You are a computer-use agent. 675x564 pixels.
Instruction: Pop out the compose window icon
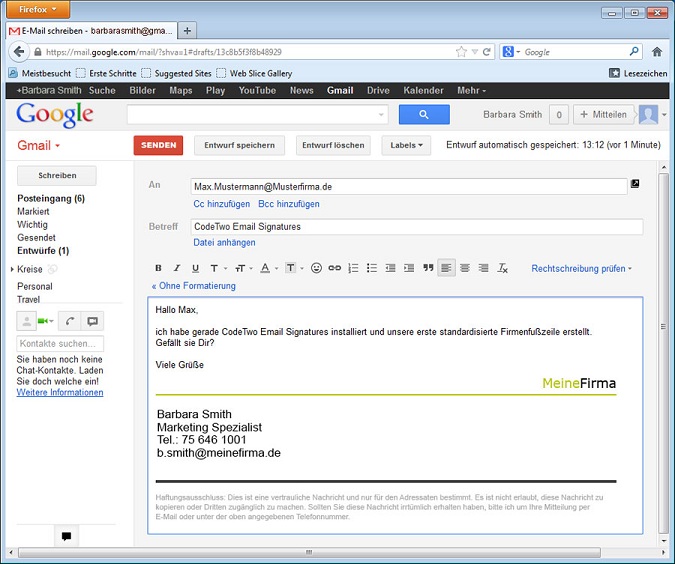[635, 184]
